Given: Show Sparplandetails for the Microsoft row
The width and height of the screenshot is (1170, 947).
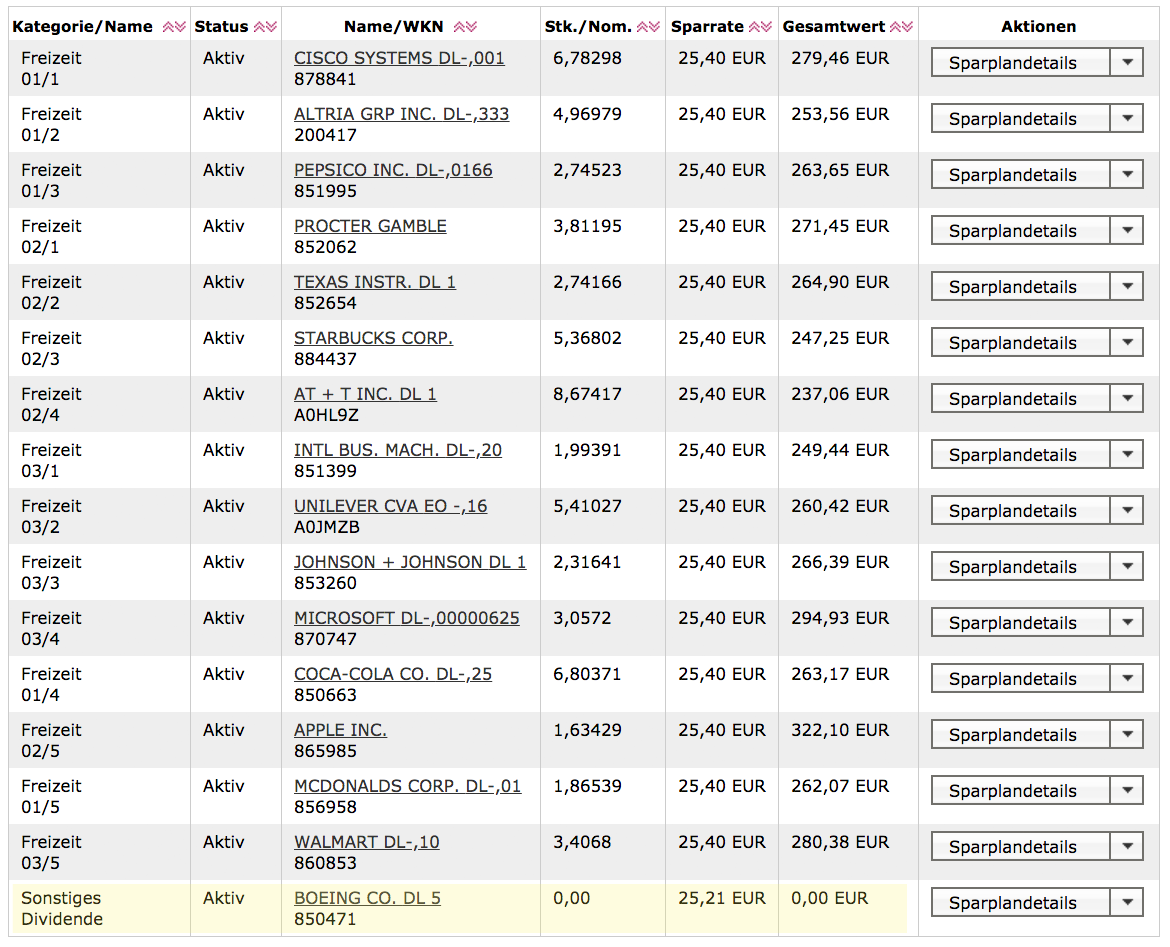Looking at the screenshot, I should (x=1020, y=622).
